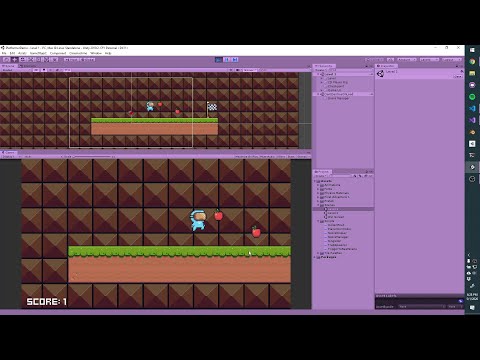
Task: Switch to the Scene tab
Action: coord(9,66)
